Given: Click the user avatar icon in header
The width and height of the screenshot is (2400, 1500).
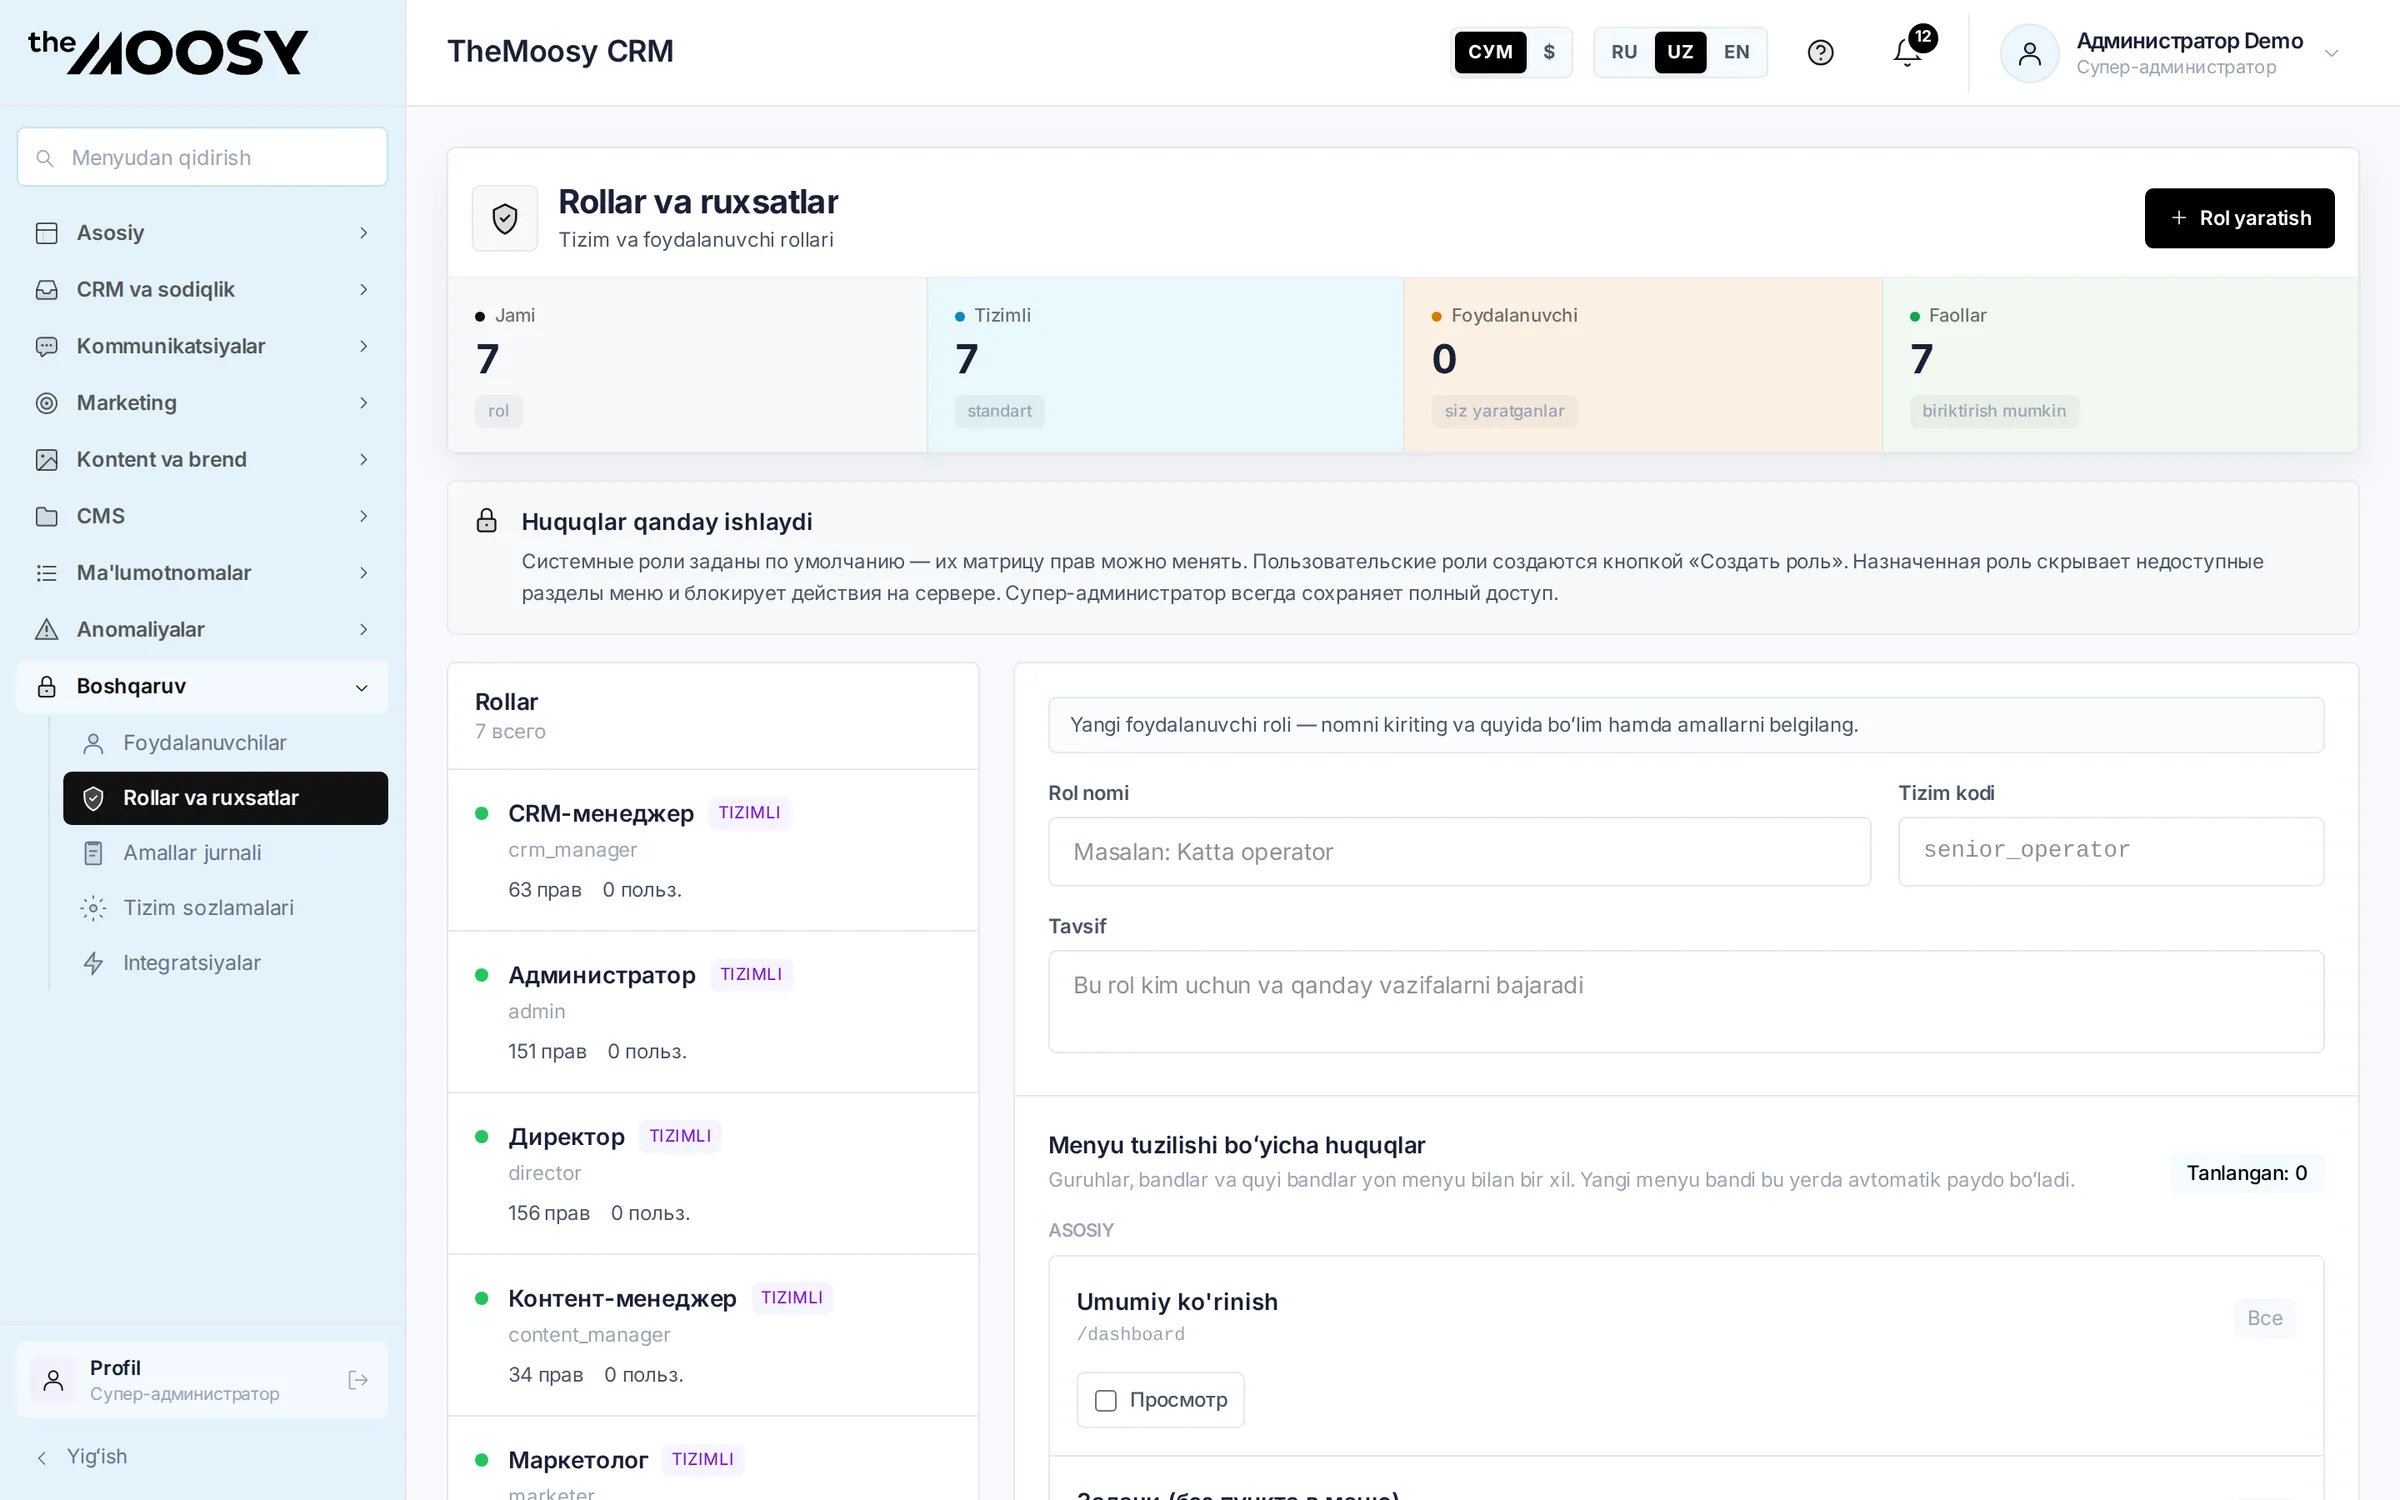Looking at the screenshot, I should coord(2029,53).
